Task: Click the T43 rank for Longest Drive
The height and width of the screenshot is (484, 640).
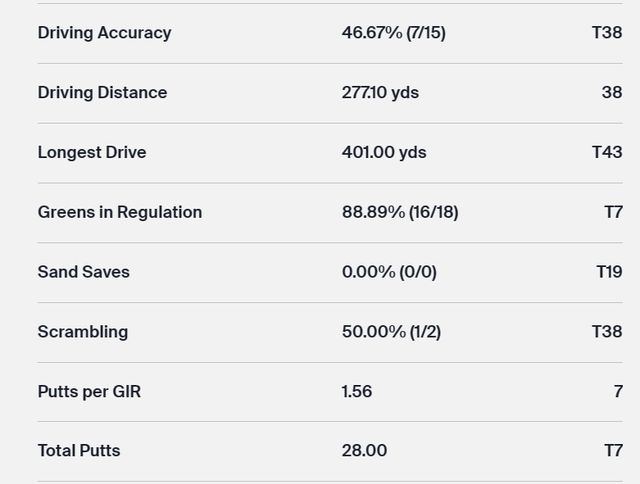Action: pyautogui.click(x=606, y=152)
